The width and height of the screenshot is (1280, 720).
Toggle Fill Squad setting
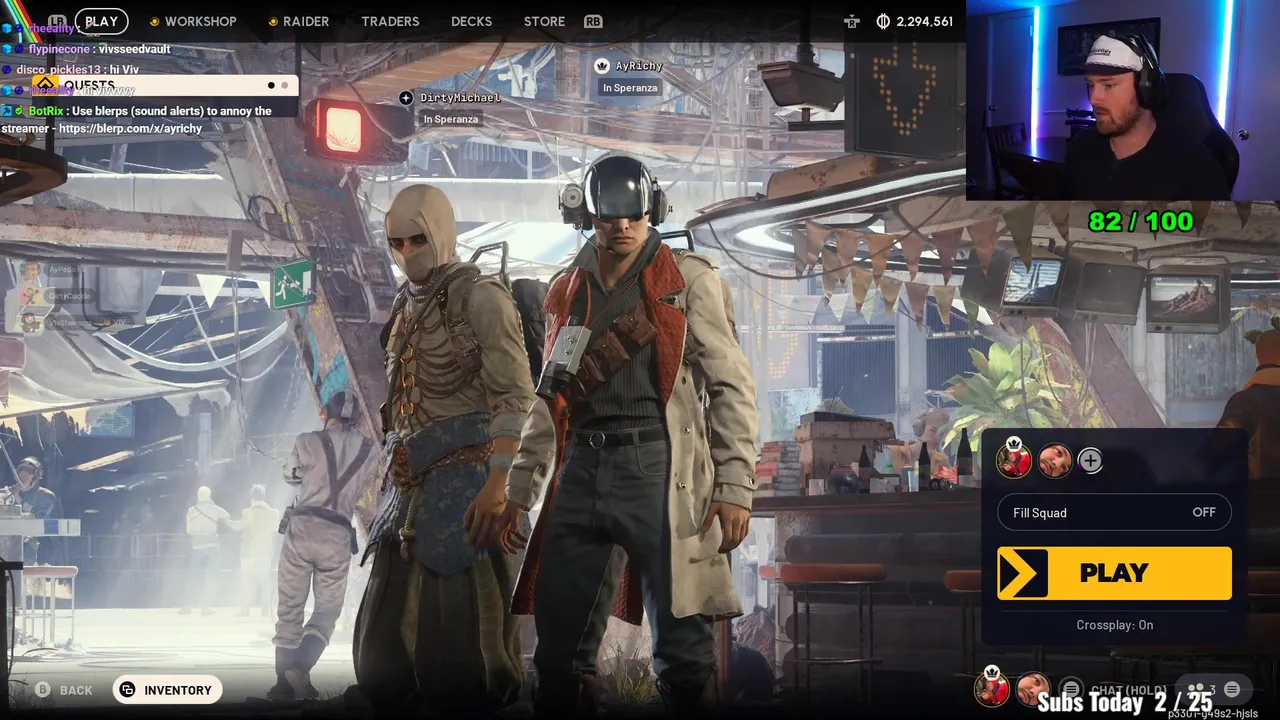coord(1114,513)
